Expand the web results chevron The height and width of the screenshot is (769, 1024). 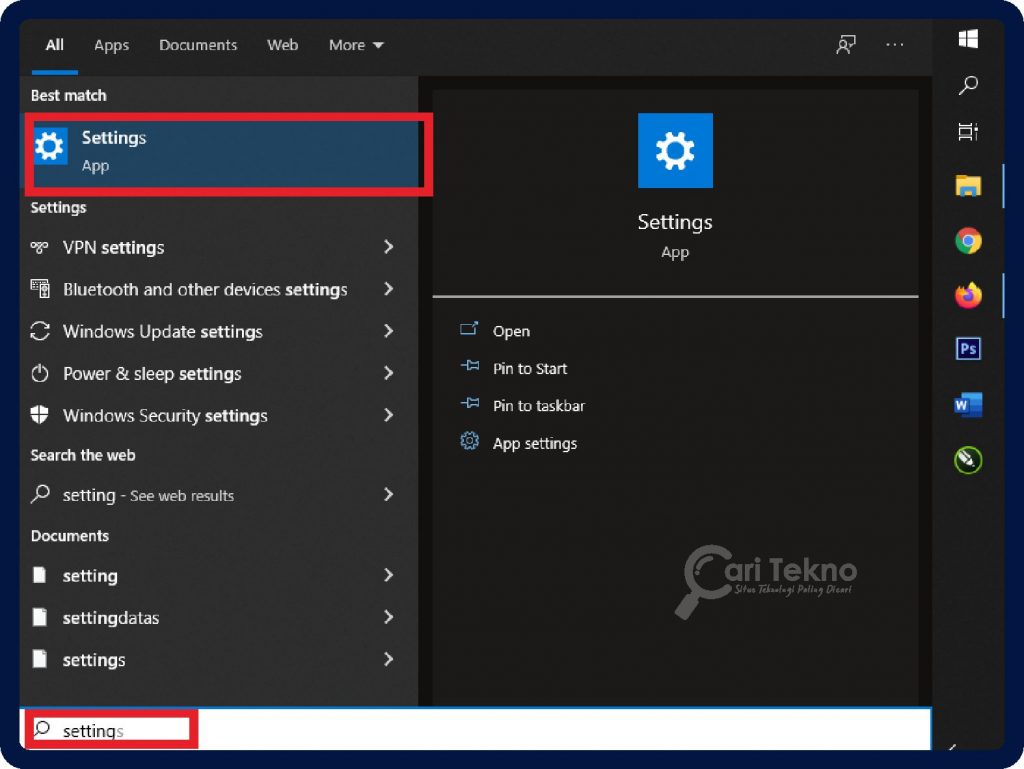389,494
